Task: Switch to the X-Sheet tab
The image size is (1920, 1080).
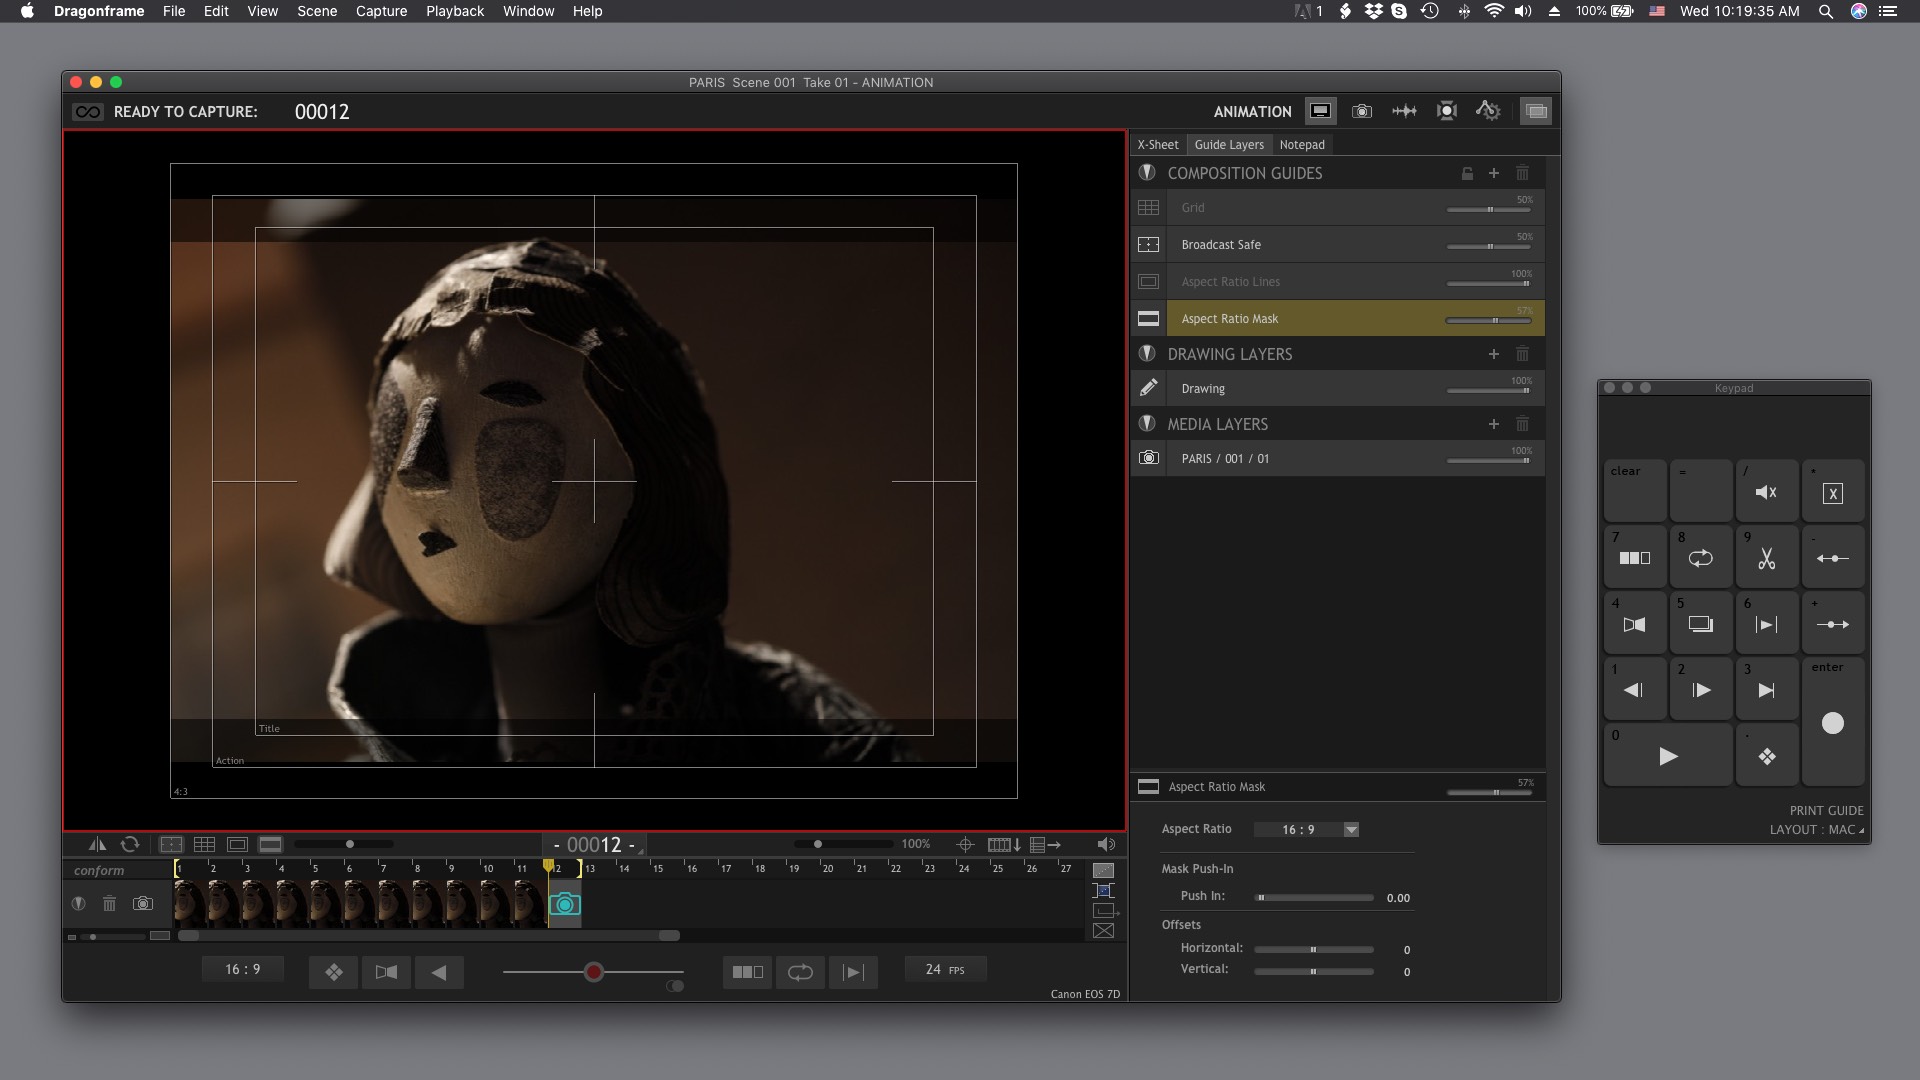Action: pos(1158,145)
